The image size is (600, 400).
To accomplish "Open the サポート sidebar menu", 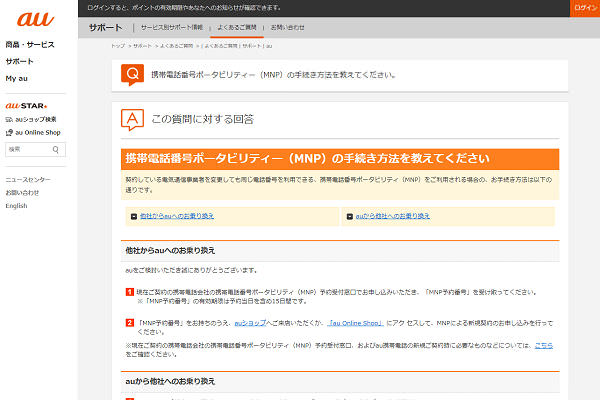I will [20, 61].
